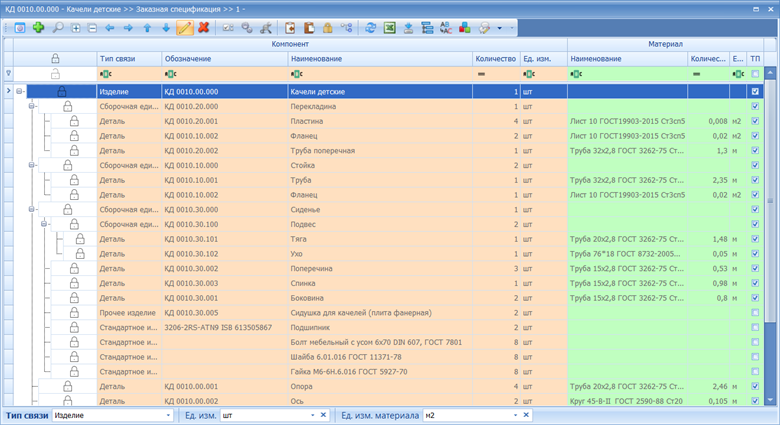Click the ABC replace text icon

click(x=446, y=28)
